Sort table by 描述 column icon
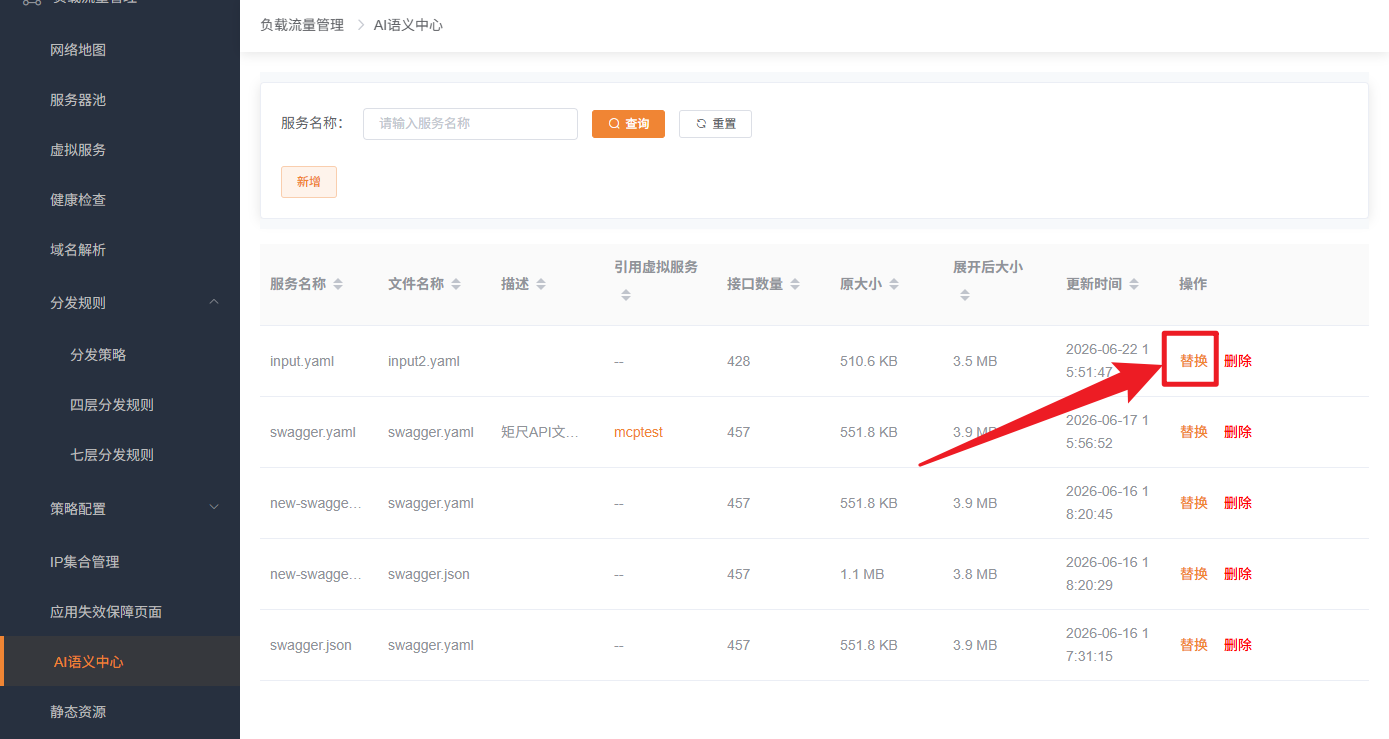The image size is (1389, 739). coord(541,284)
